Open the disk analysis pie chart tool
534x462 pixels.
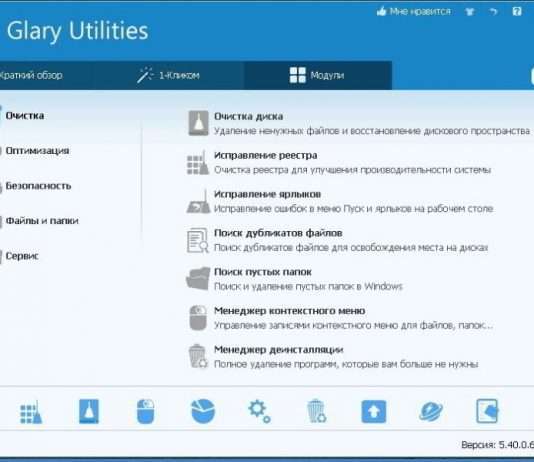[x=203, y=411]
